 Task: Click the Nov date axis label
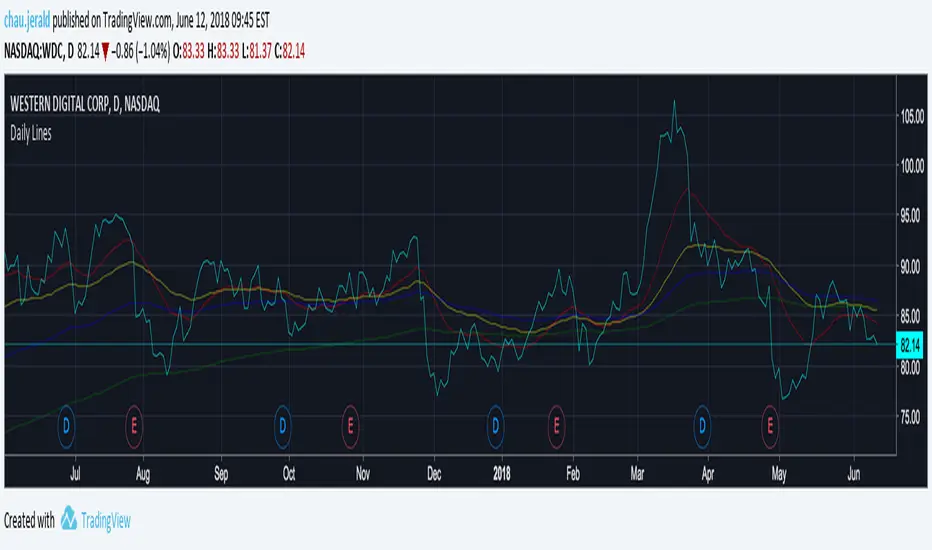click(x=363, y=474)
